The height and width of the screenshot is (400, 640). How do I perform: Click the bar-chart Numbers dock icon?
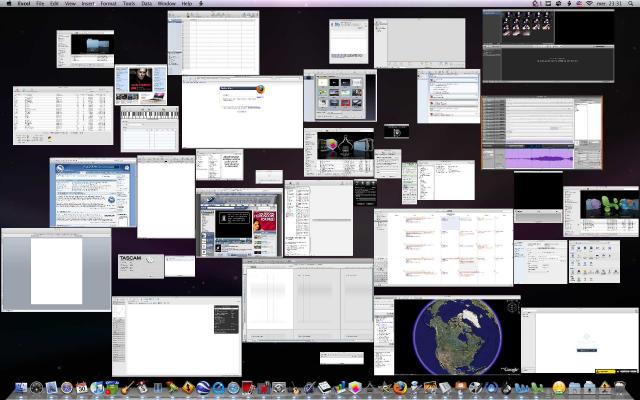pos(340,388)
